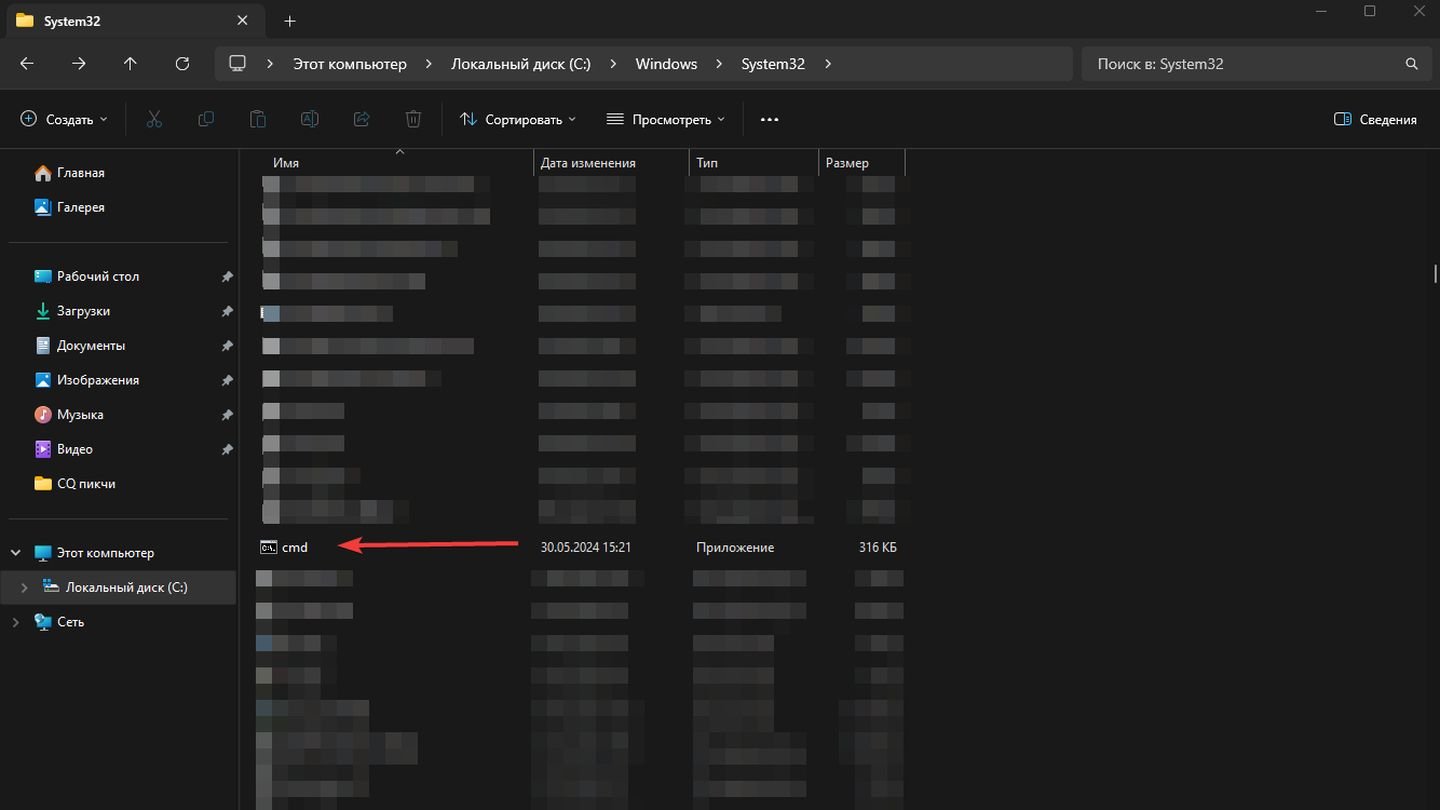
Task: Open the Создать dropdown menu
Action: pyautogui.click(x=64, y=119)
